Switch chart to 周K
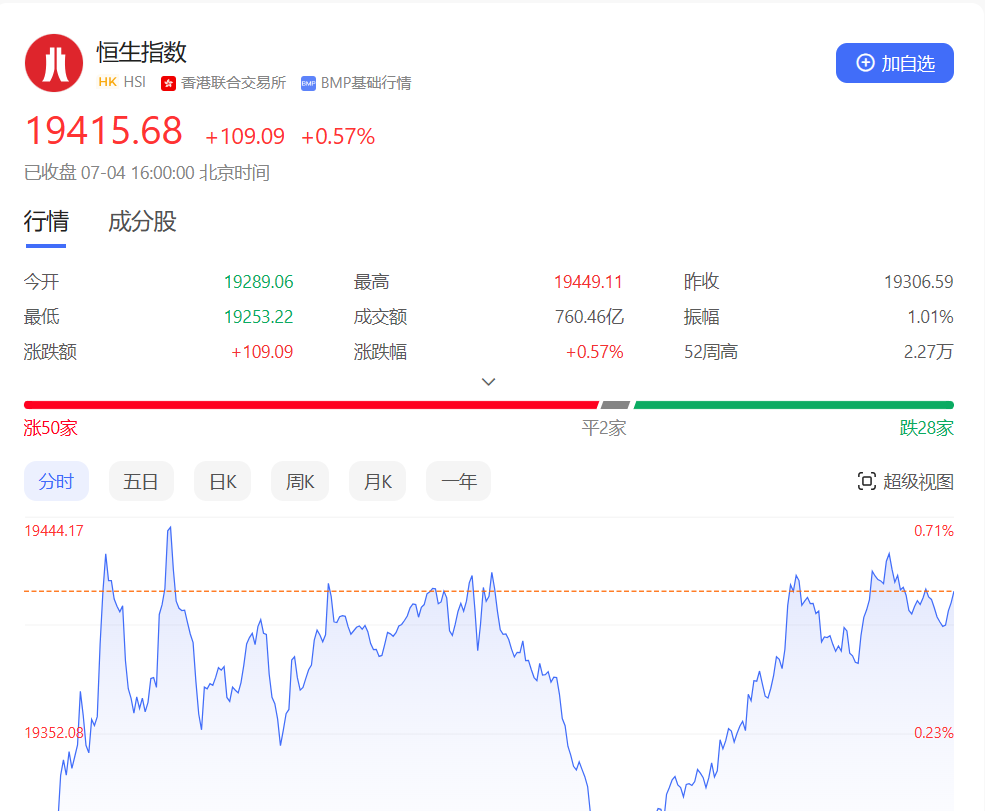The image size is (985, 811). [300, 482]
